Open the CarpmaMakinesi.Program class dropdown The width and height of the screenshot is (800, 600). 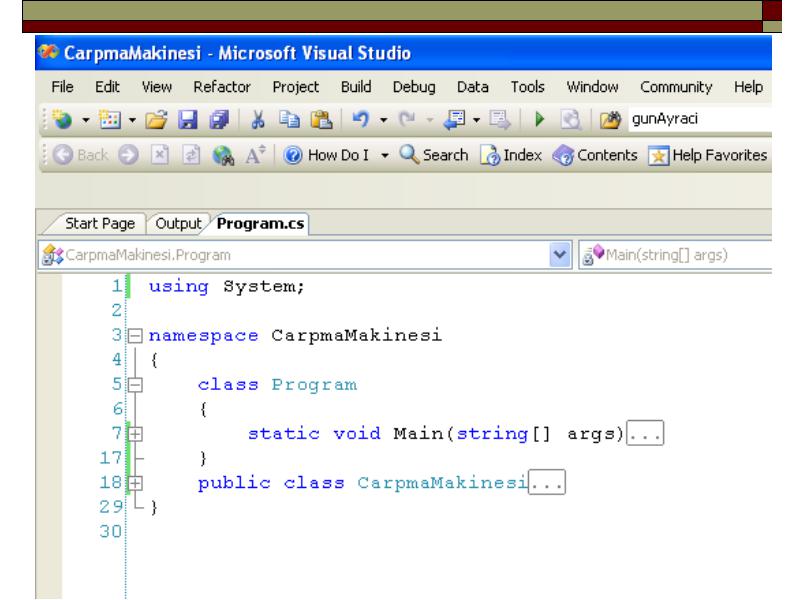[x=560, y=254]
